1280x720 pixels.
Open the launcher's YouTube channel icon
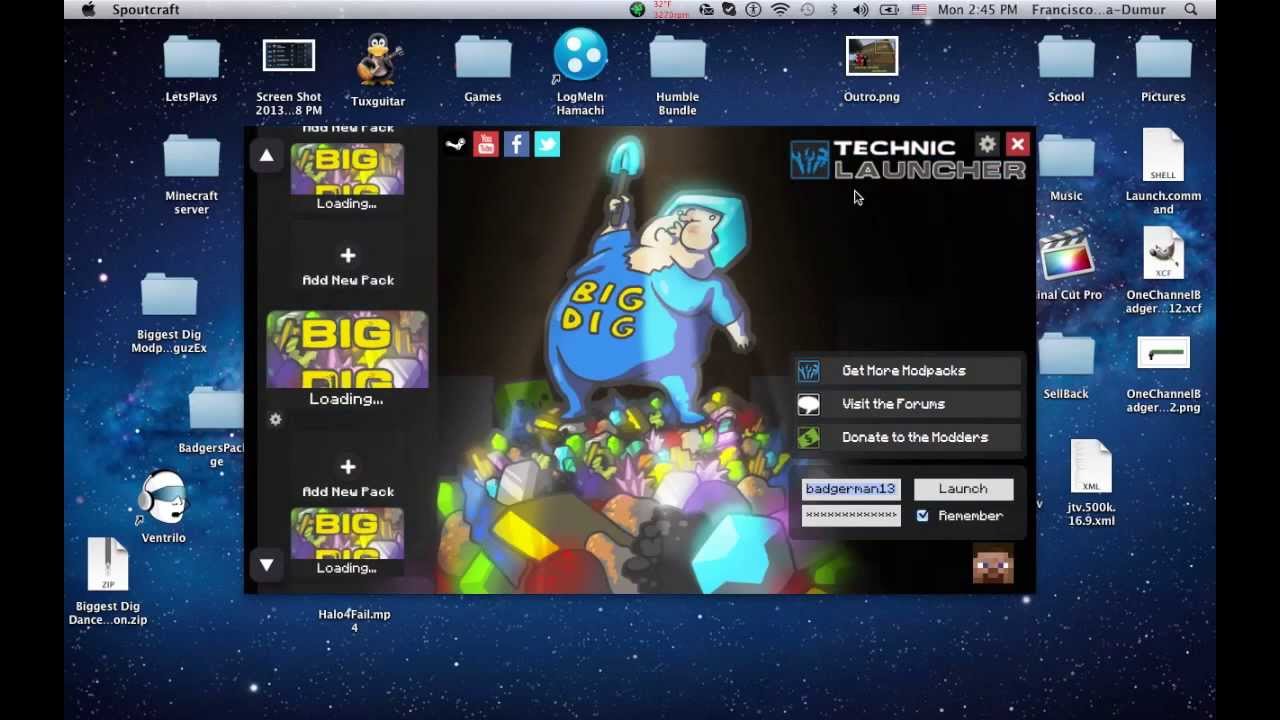[486, 144]
